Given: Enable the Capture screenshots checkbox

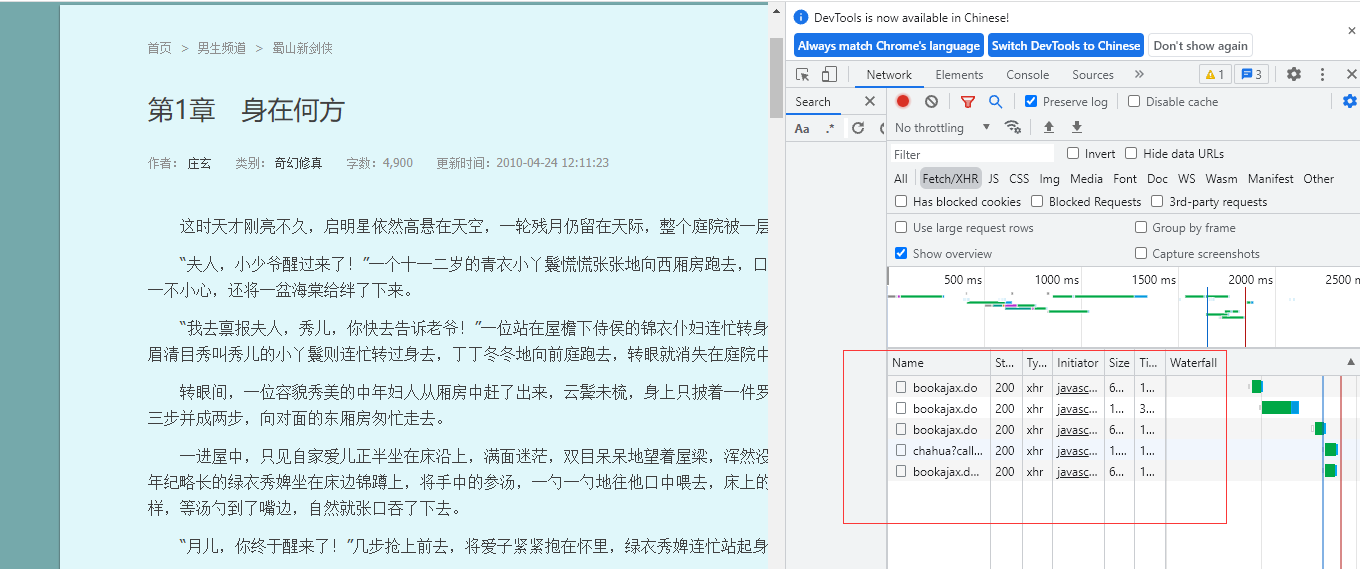Looking at the screenshot, I should pos(1141,253).
